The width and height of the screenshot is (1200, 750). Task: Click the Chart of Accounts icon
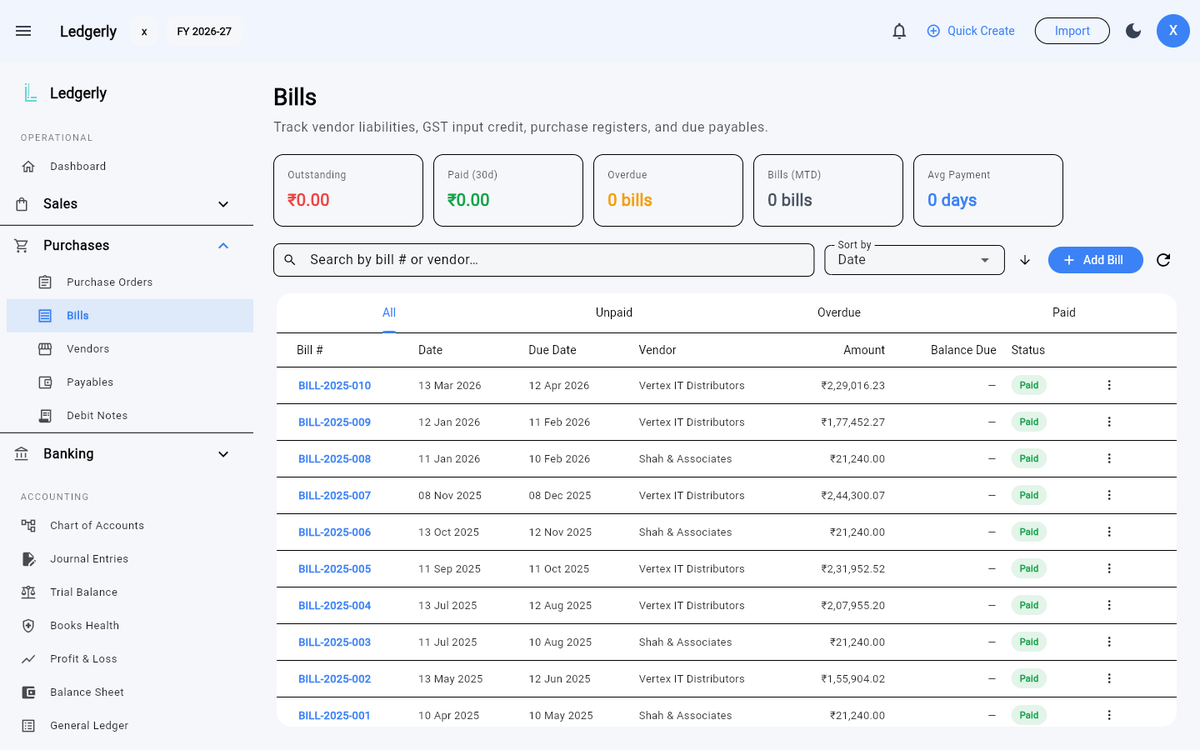(28, 525)
